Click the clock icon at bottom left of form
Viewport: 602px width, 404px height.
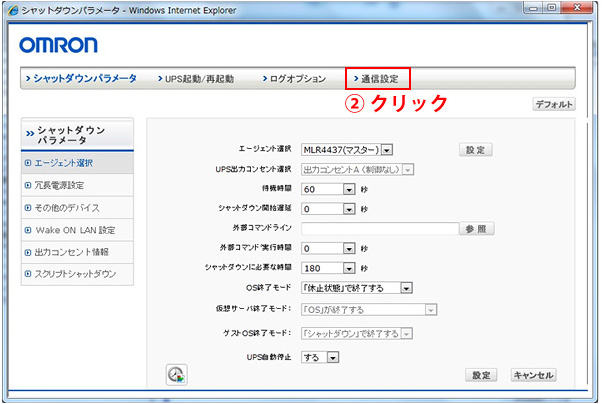(176, 374)
